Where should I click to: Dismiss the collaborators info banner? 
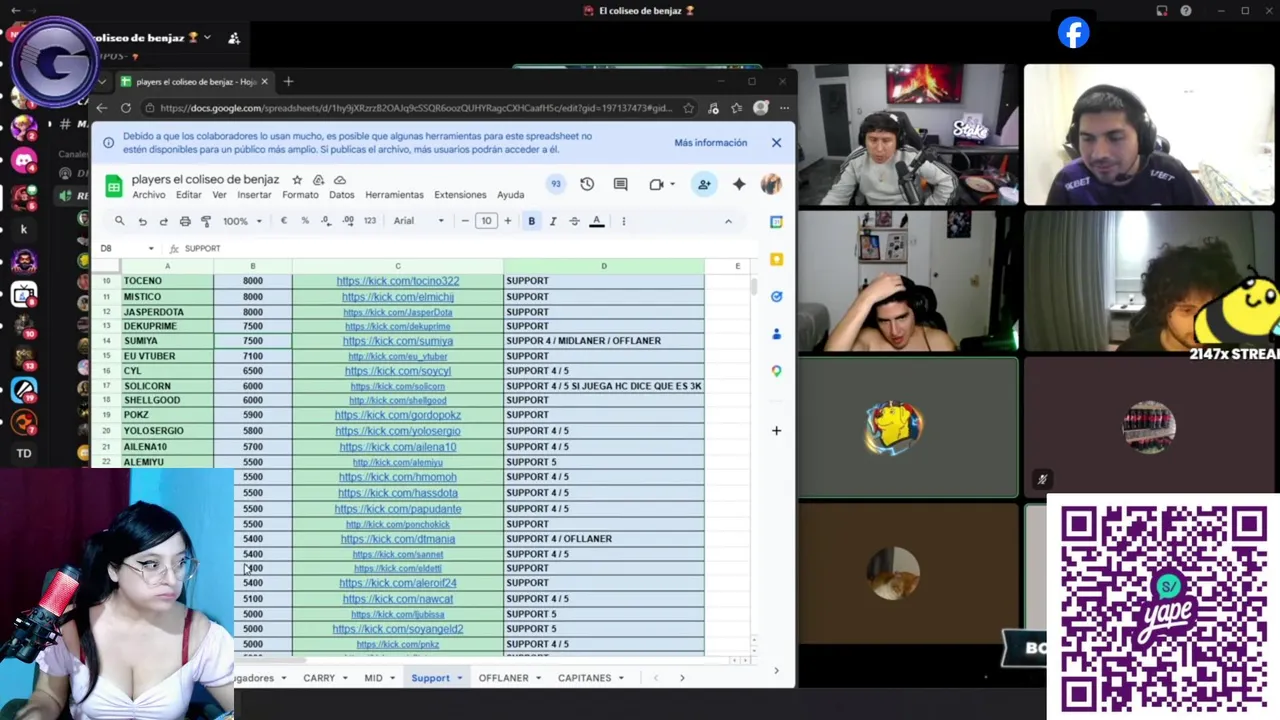(776, 143)
